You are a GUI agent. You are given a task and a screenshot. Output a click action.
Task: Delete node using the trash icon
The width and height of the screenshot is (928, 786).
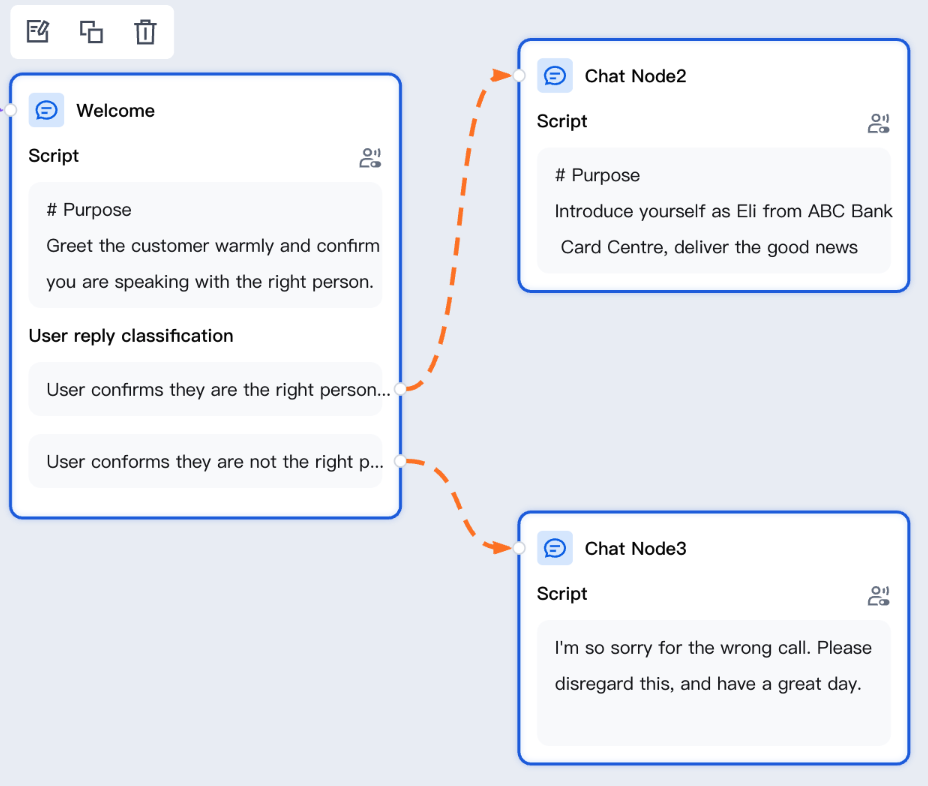(x=145, y=31)
